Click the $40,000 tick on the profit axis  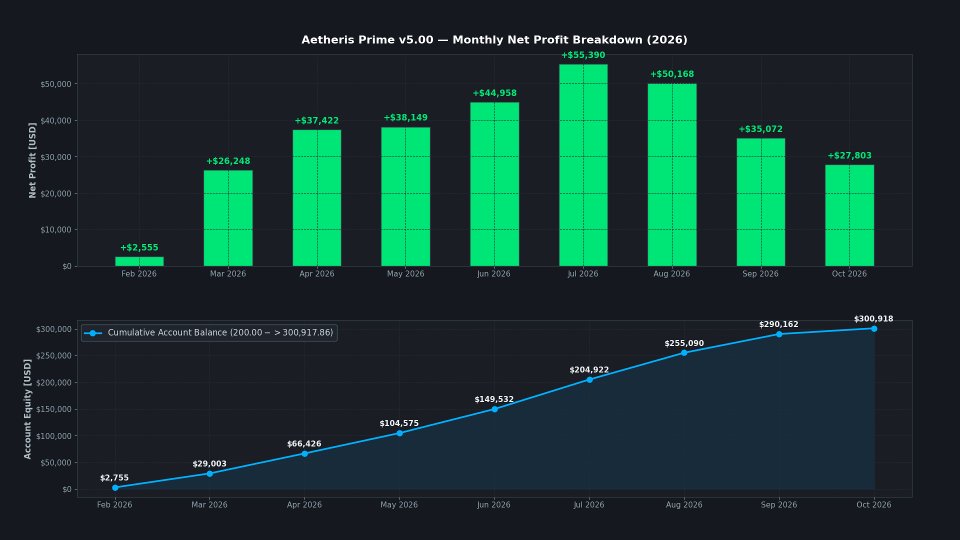click(56, 121)
